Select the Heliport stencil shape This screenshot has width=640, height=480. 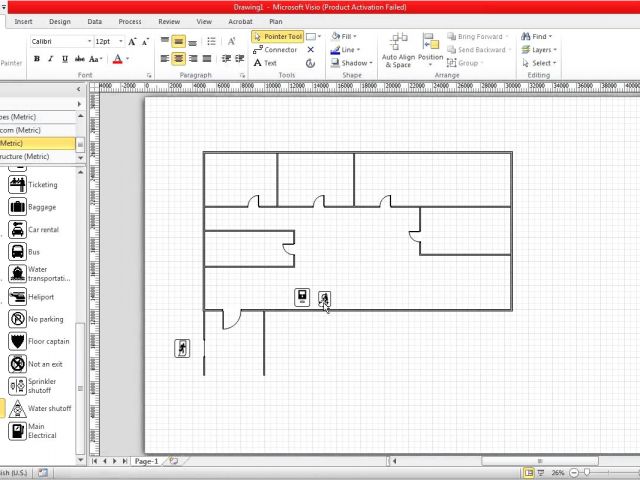(x=18, y=297)
